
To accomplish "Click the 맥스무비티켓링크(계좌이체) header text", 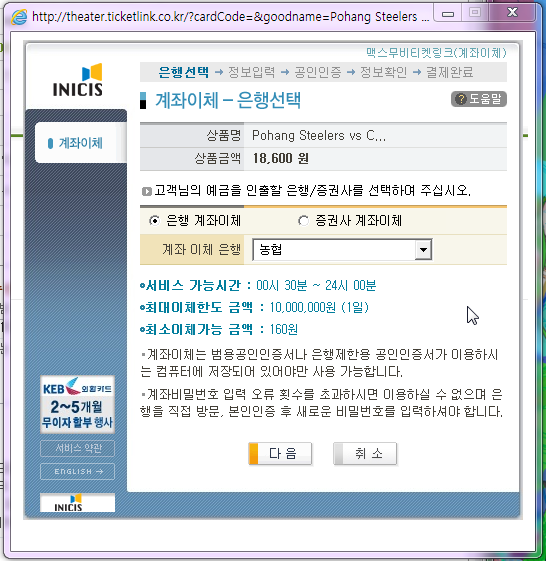I will pos(436,53).
